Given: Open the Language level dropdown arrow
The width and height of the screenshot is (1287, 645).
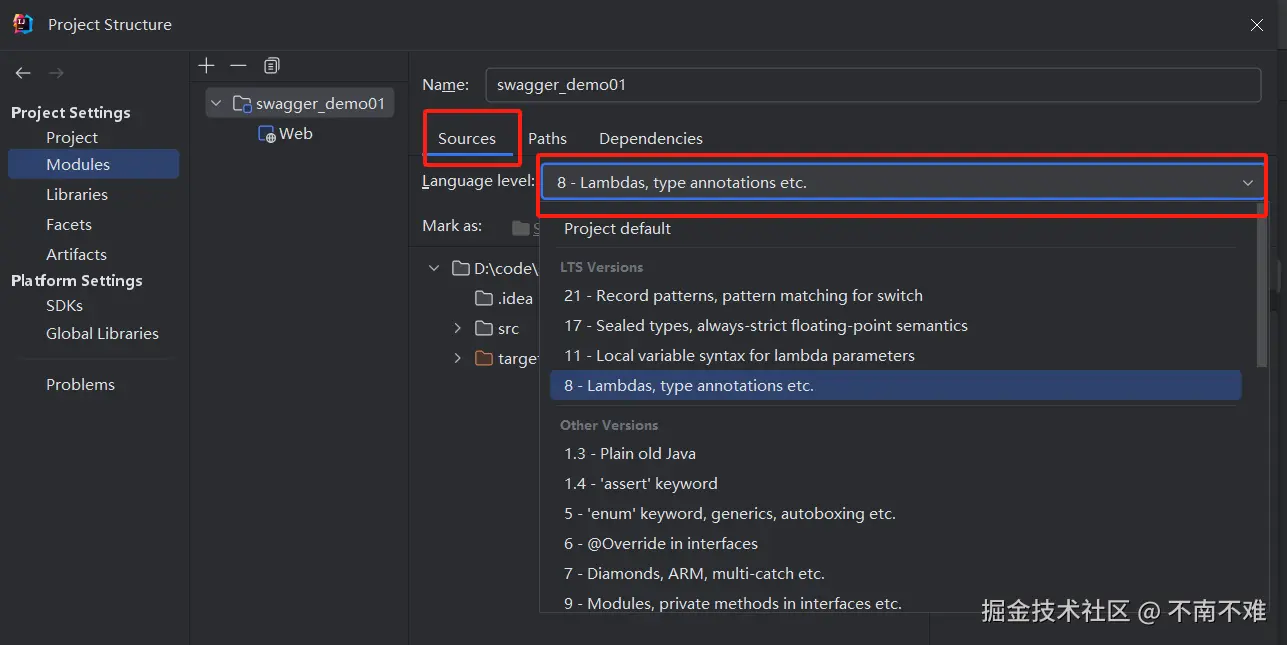Looking at the screenshot, I should [1247, 183].
